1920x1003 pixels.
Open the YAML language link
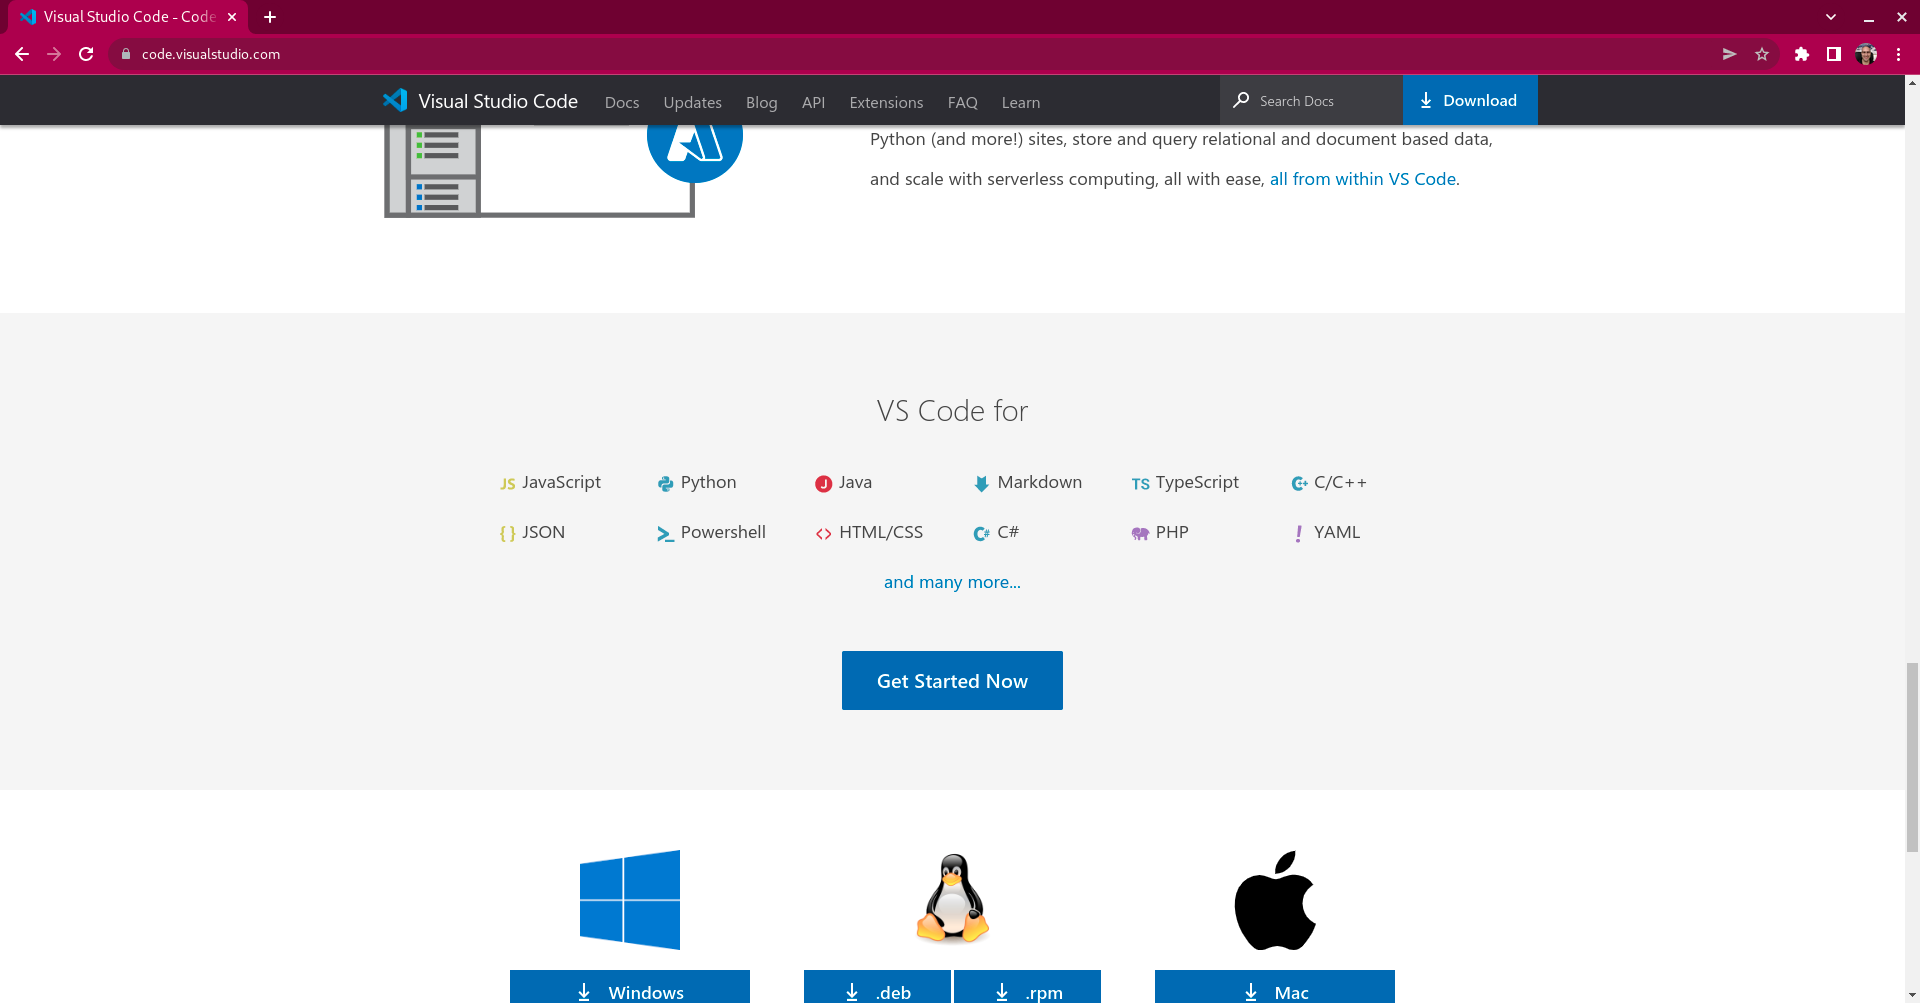[x=1337, y=532]
